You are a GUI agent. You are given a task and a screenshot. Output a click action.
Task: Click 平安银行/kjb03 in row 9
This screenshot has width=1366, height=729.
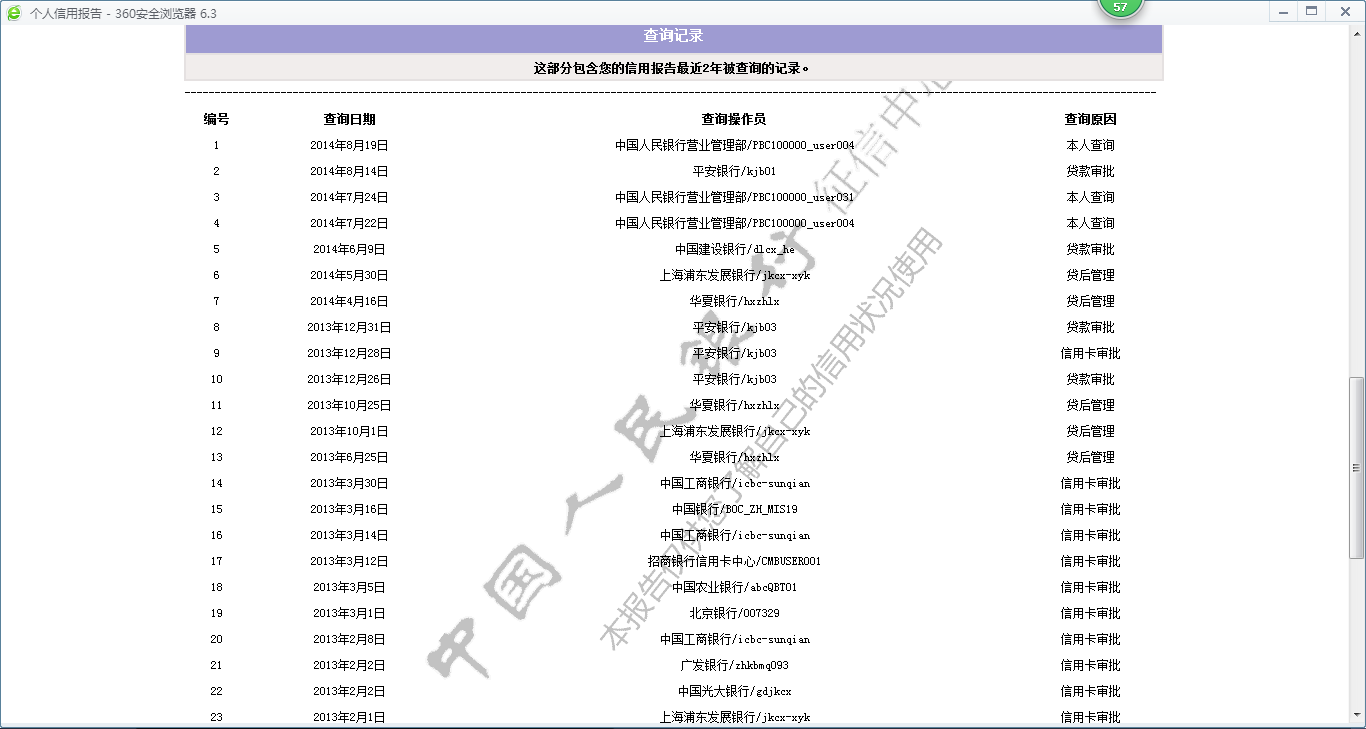(734, 353)
